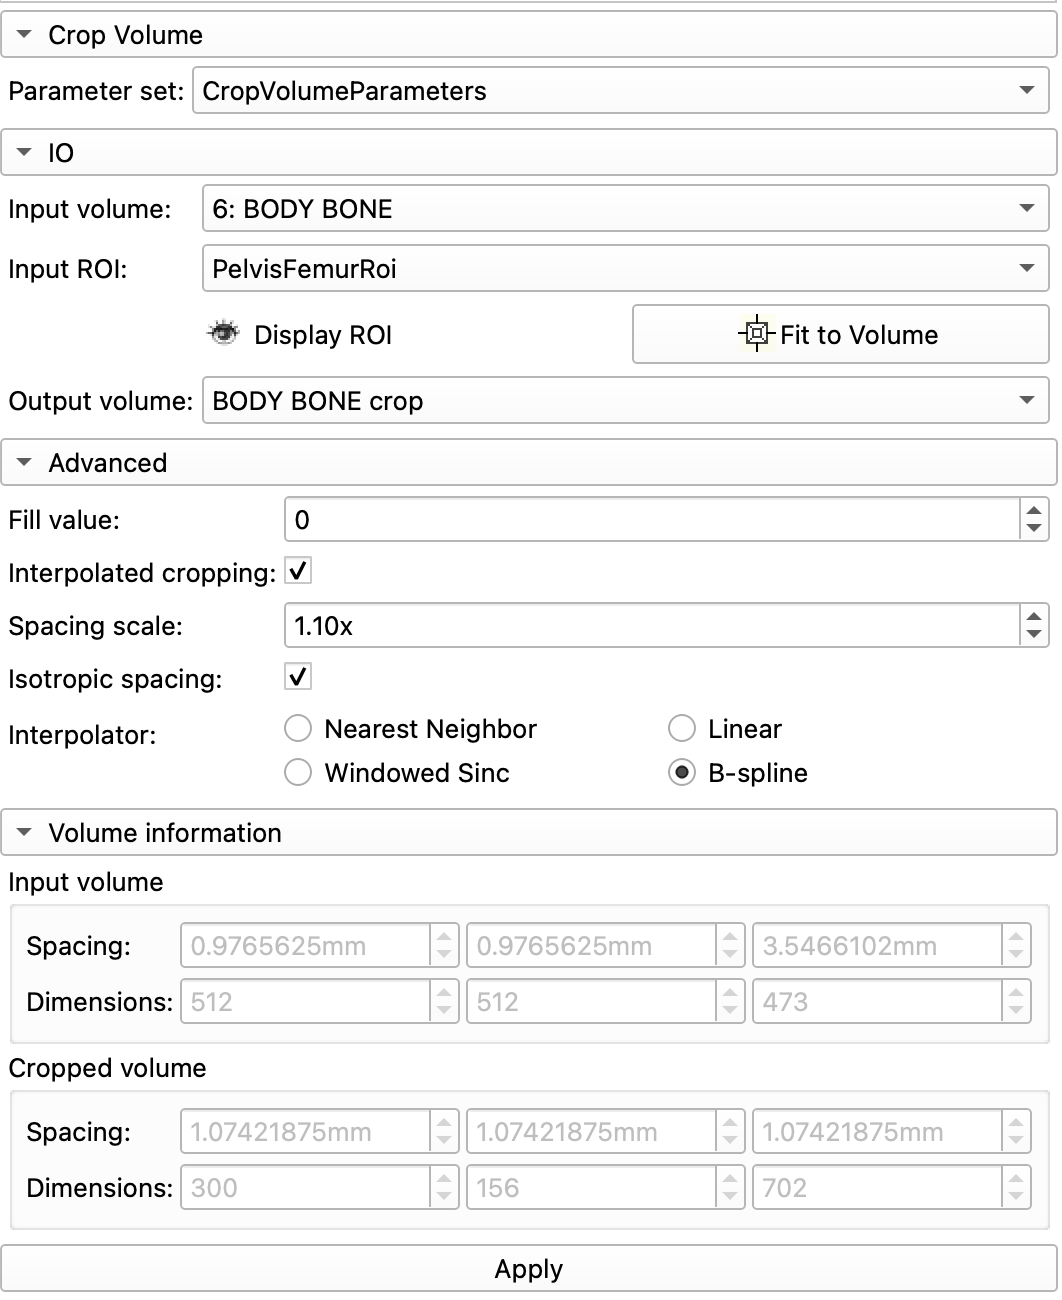Decrease Spacing scale with down arrow
Viewport: 1062px width, 1300px height.
click(x=1034, y=637)
